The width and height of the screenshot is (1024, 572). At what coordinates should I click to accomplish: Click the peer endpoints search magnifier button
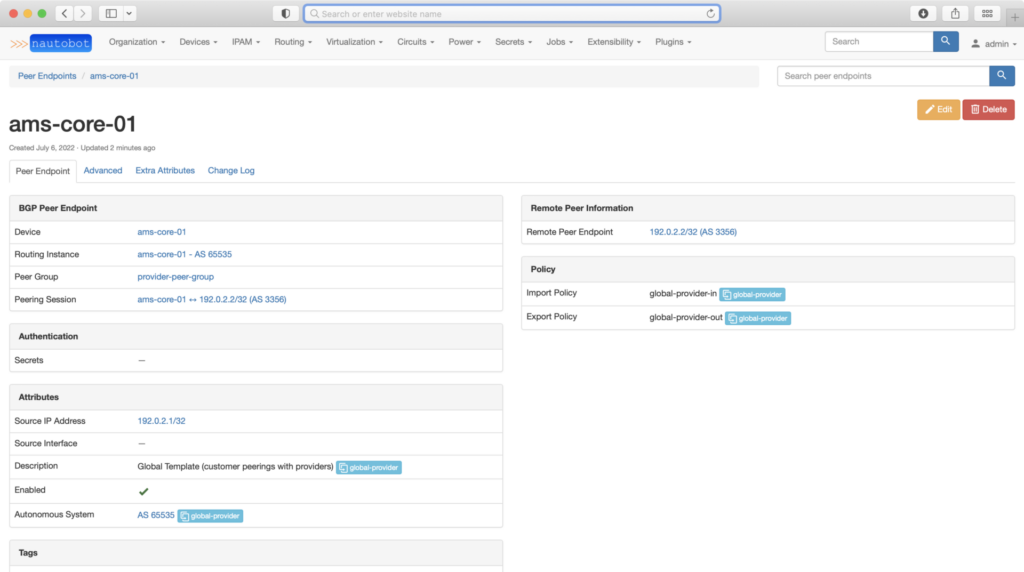click(x=1002, y=76)
